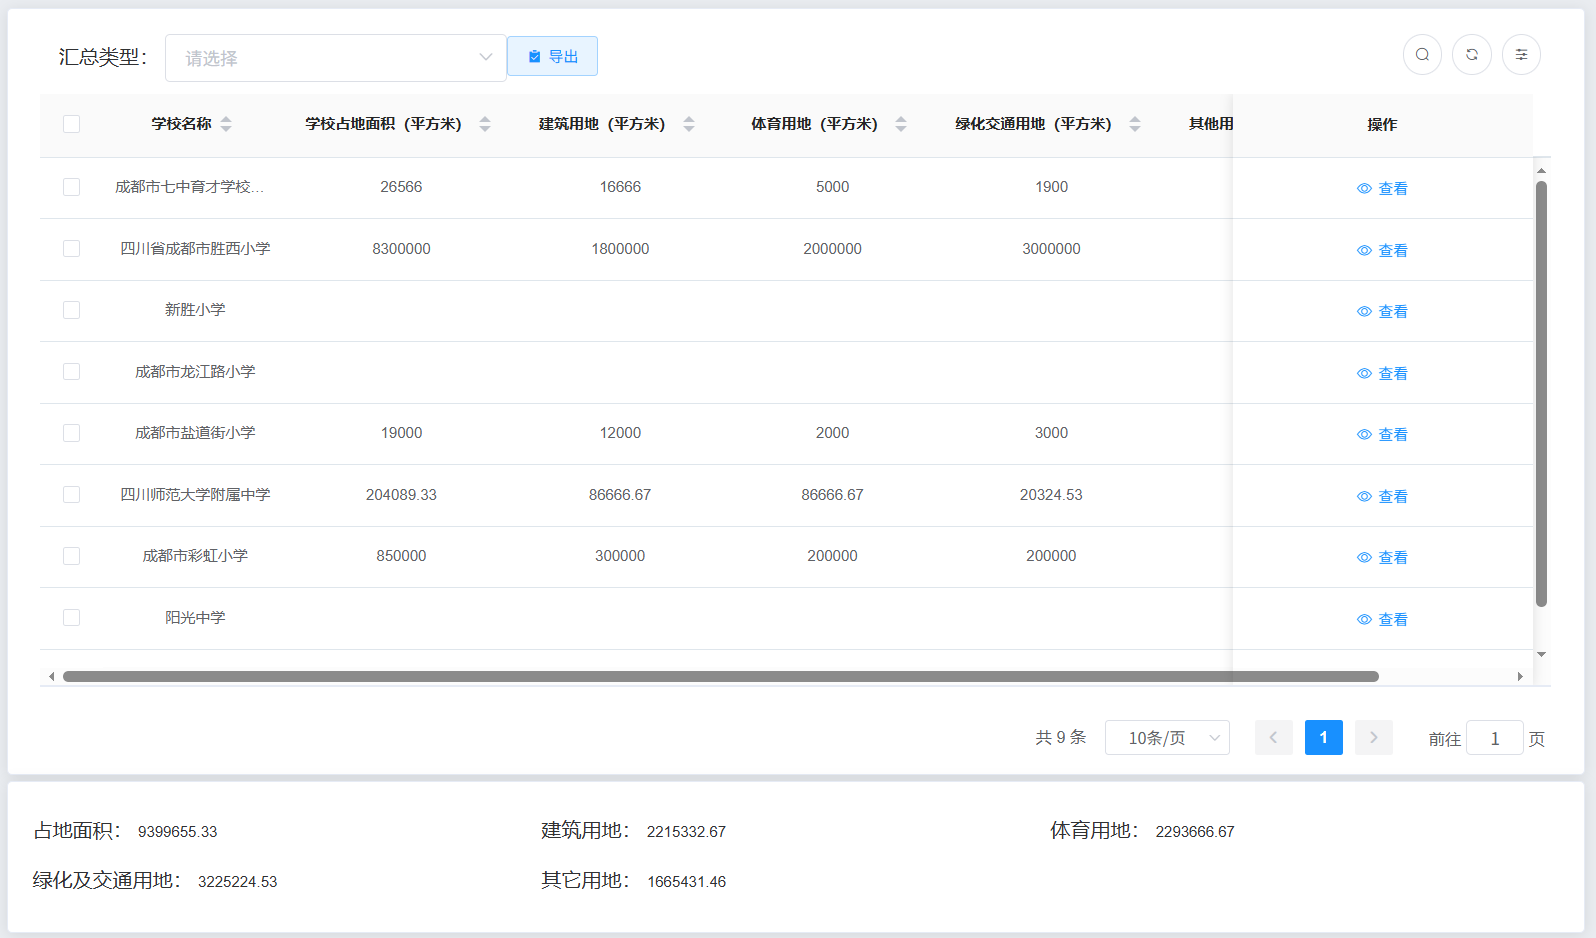Click the search icon button

(x=1422, y=55)
